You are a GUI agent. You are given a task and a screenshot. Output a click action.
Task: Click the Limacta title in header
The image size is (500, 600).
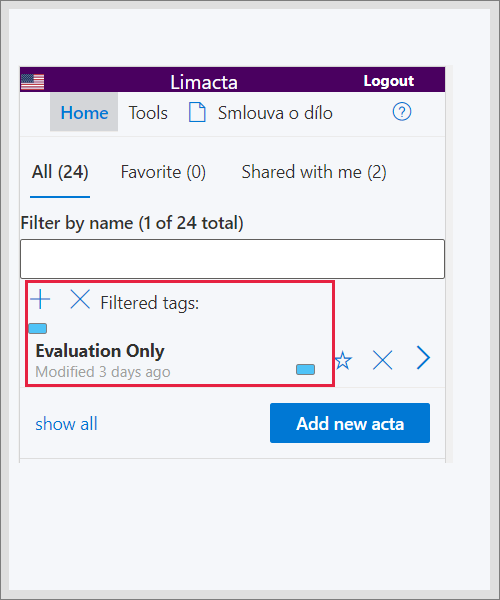point(204,82)
